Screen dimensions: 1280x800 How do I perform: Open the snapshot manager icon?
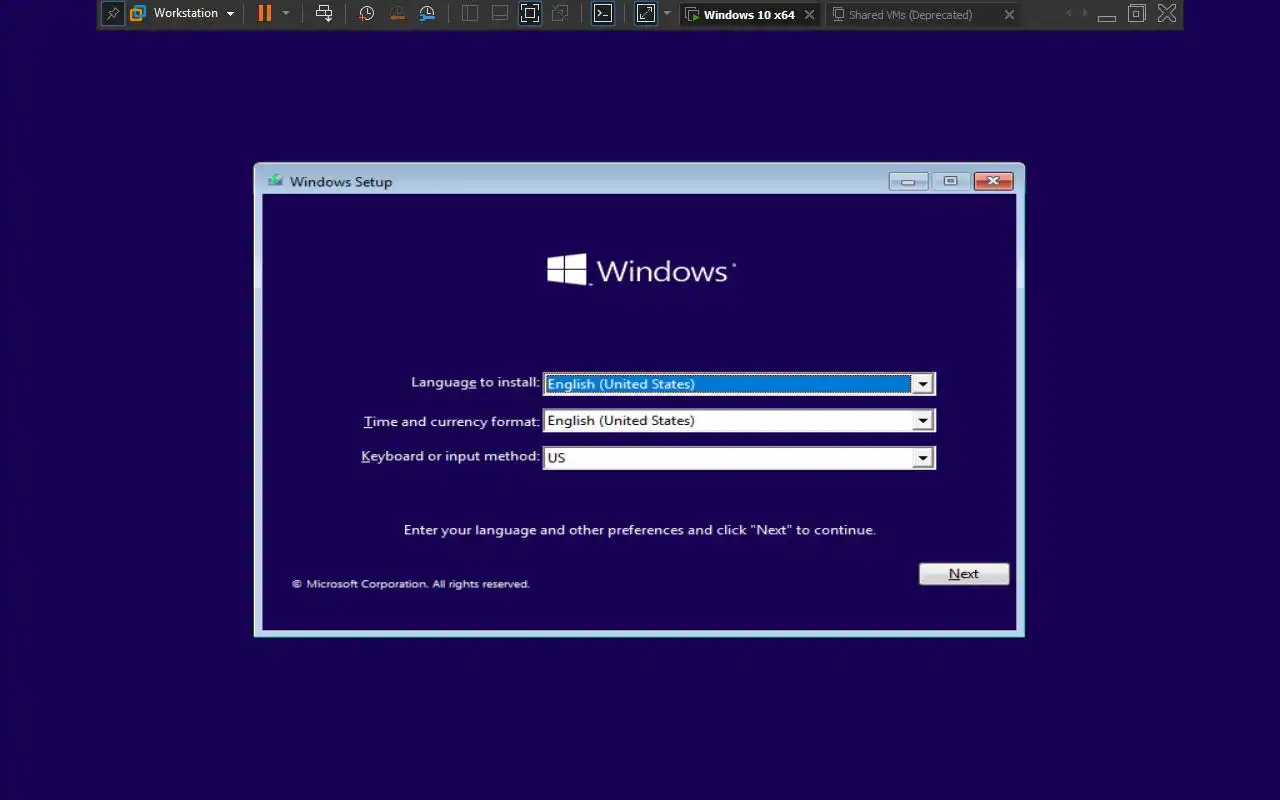coord(427,14)
